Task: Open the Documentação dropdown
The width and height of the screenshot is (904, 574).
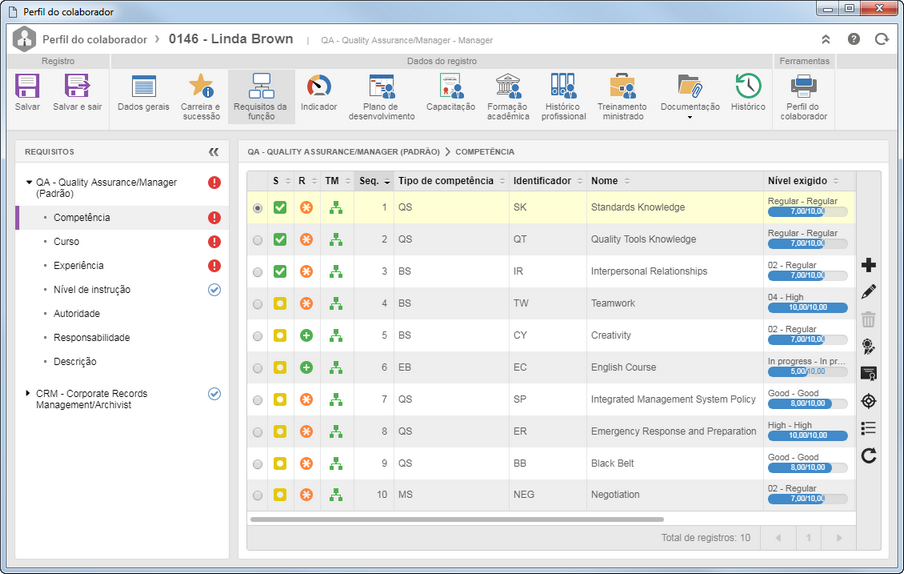Action: [690, 97]
